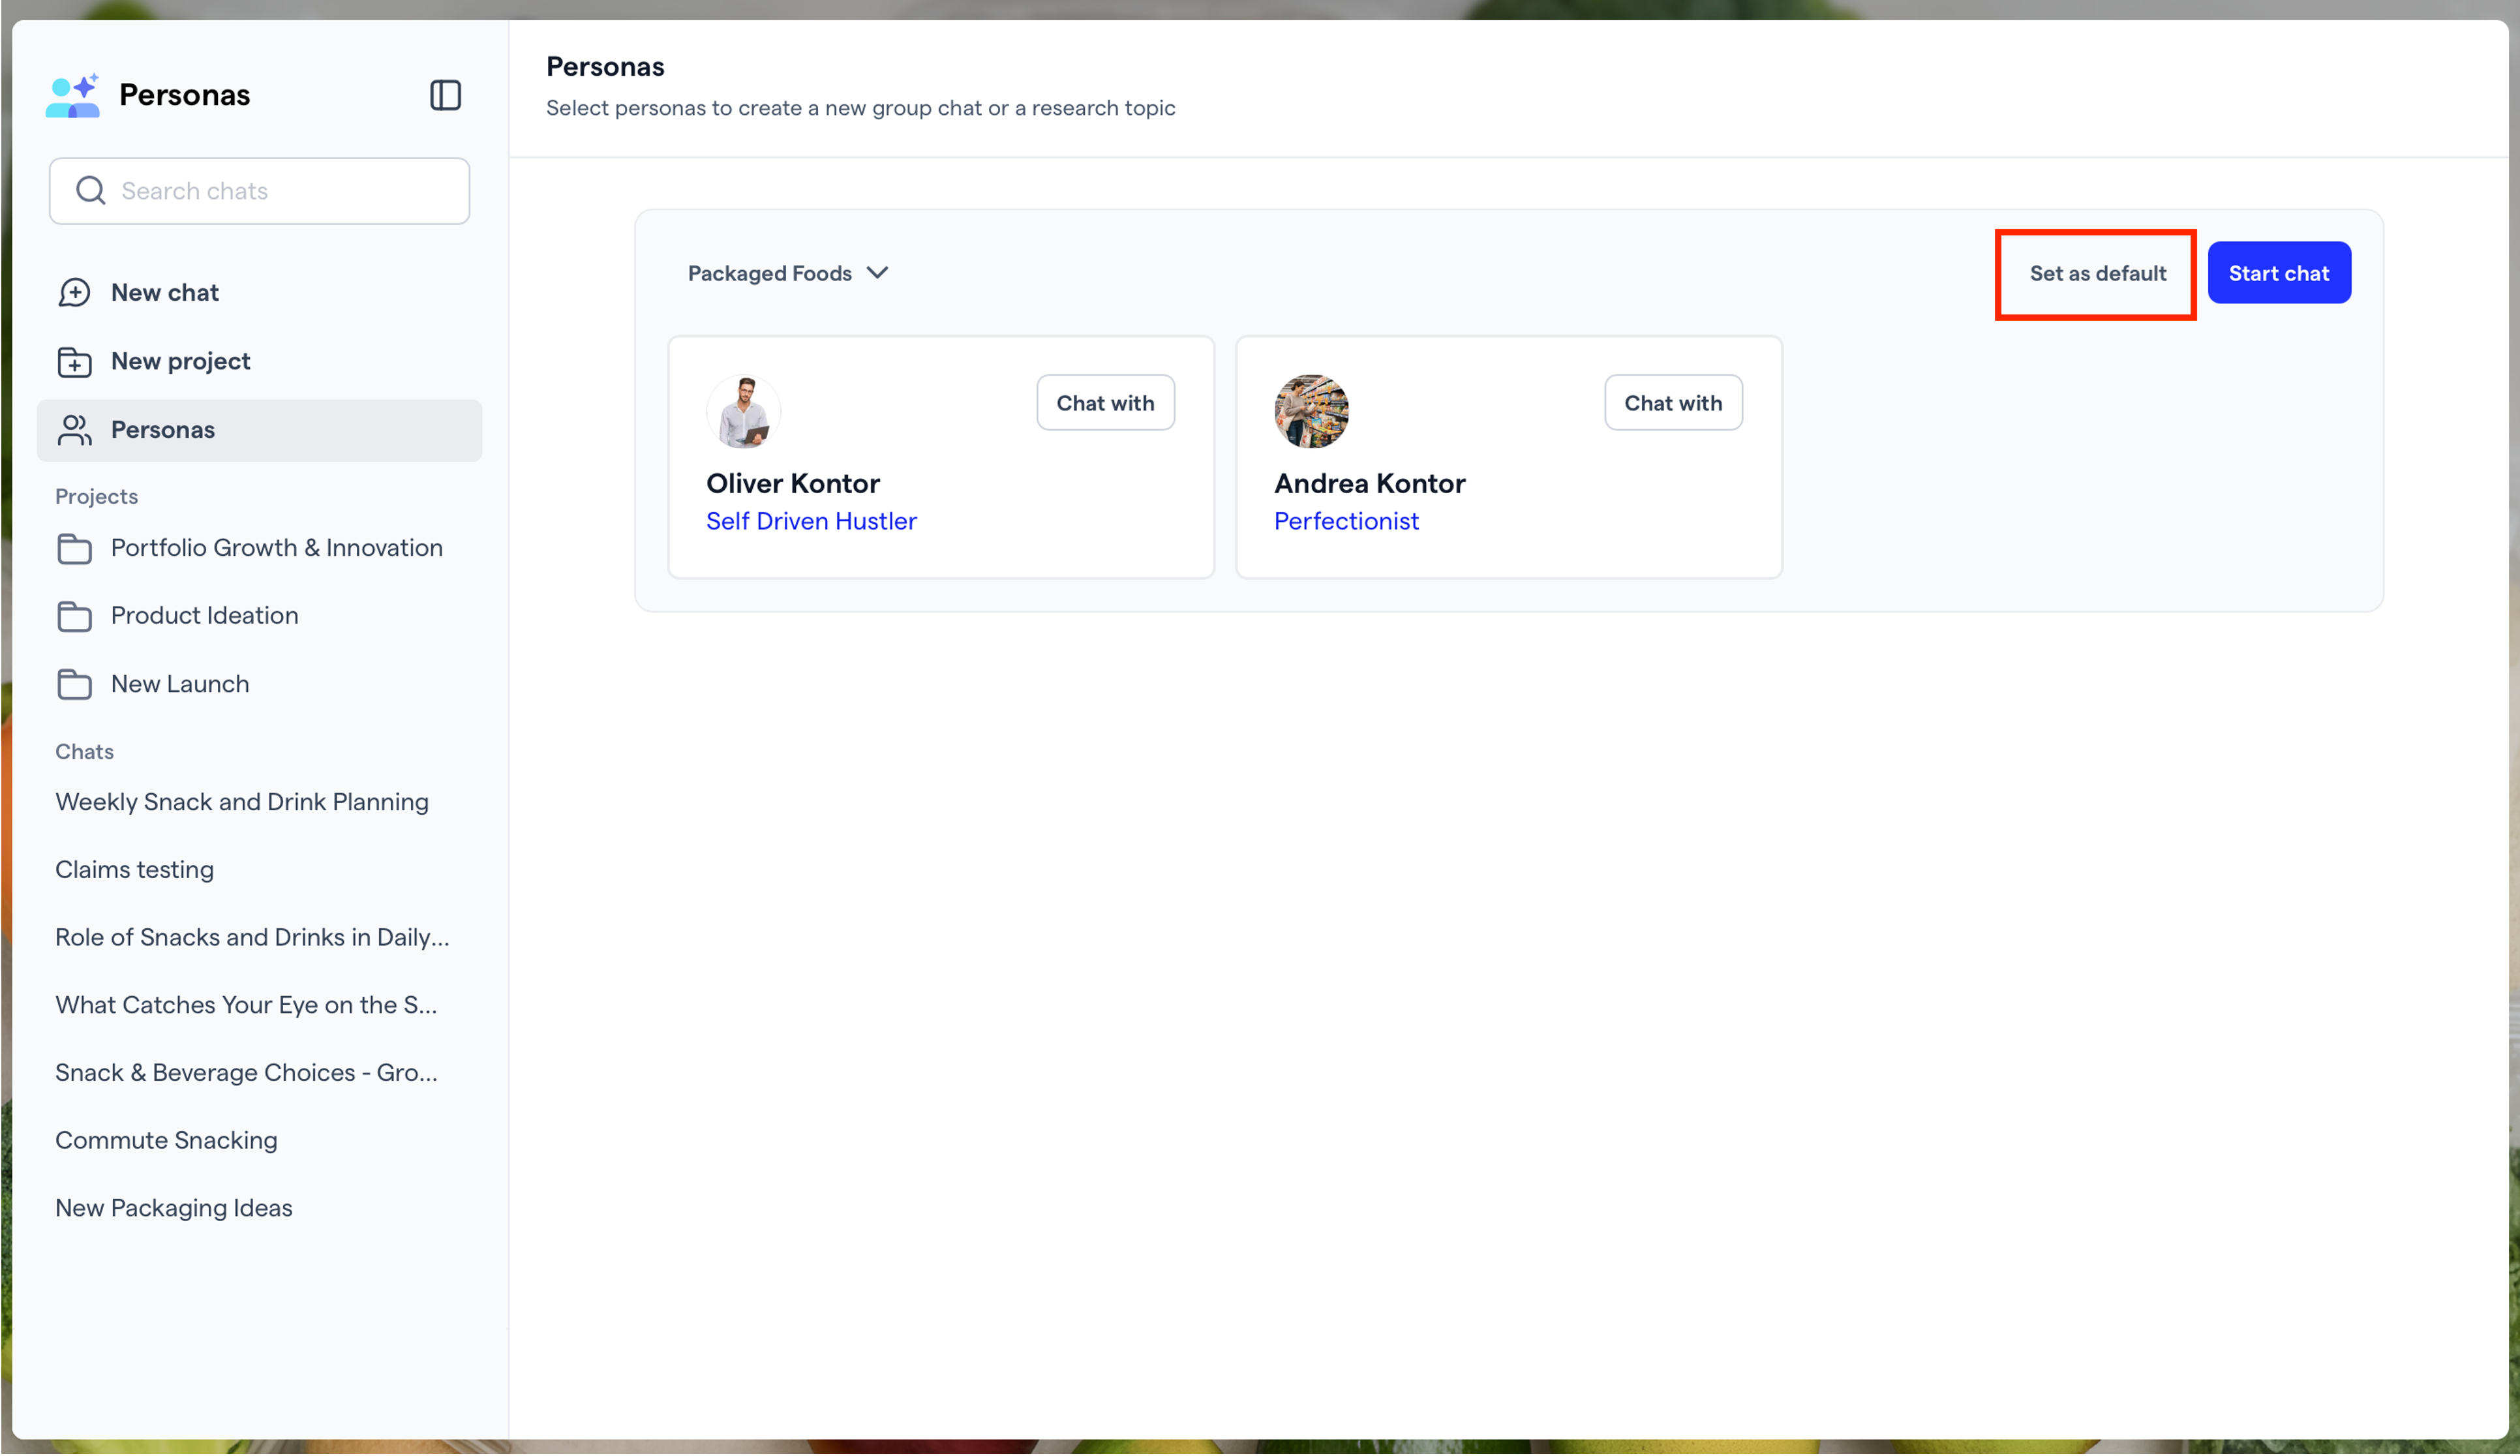Open What Catches Your Eye chat
The width and height of the screenshot is (2520, 1456).
246,1005
